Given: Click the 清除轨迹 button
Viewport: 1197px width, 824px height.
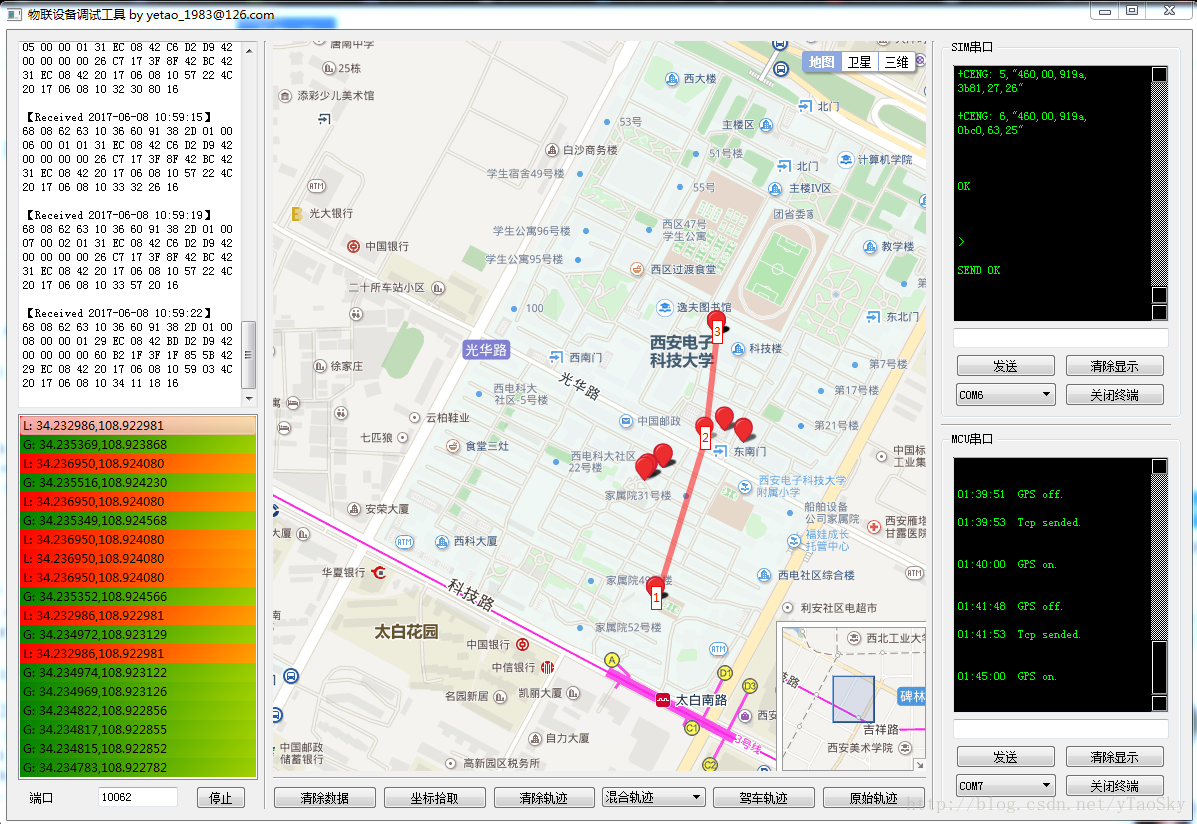Looking at the screenshot, I should click(x=544, y=798).
